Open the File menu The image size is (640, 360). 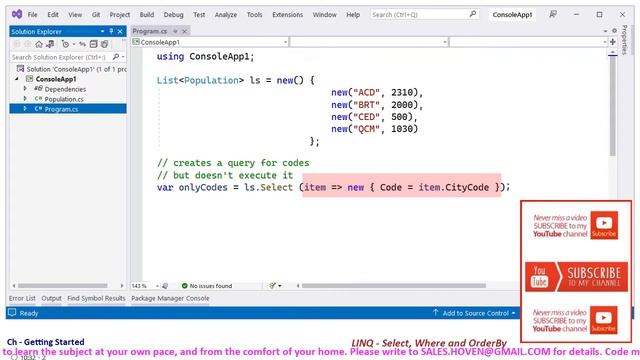(x=32, y=14)
